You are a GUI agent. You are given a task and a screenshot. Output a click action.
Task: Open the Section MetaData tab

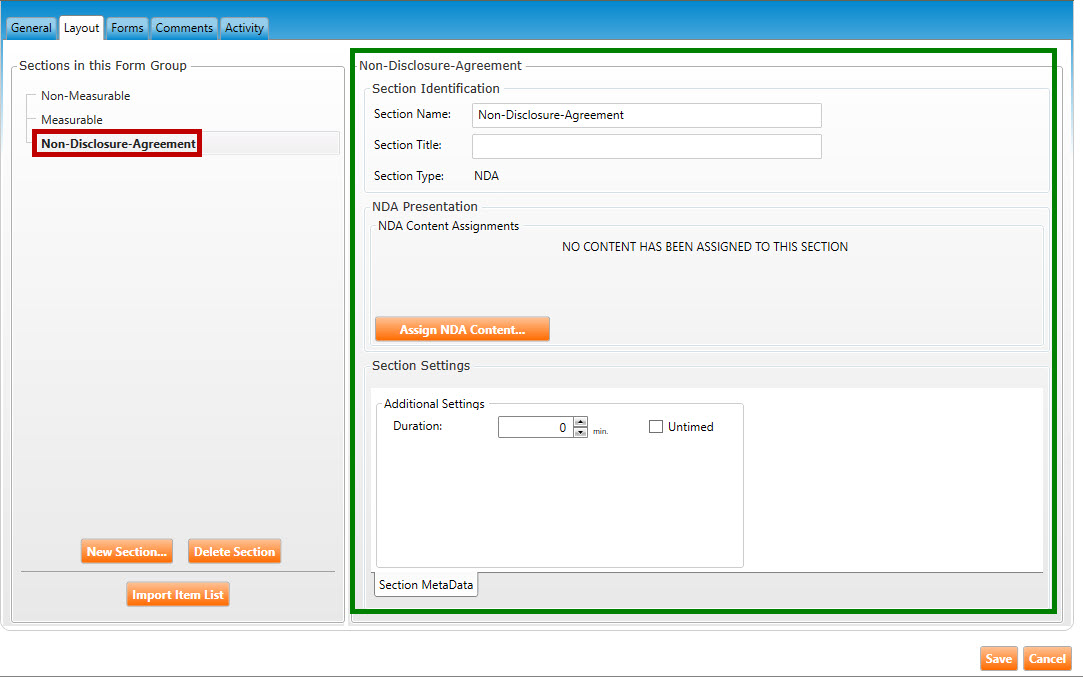(x=426, y=585)
